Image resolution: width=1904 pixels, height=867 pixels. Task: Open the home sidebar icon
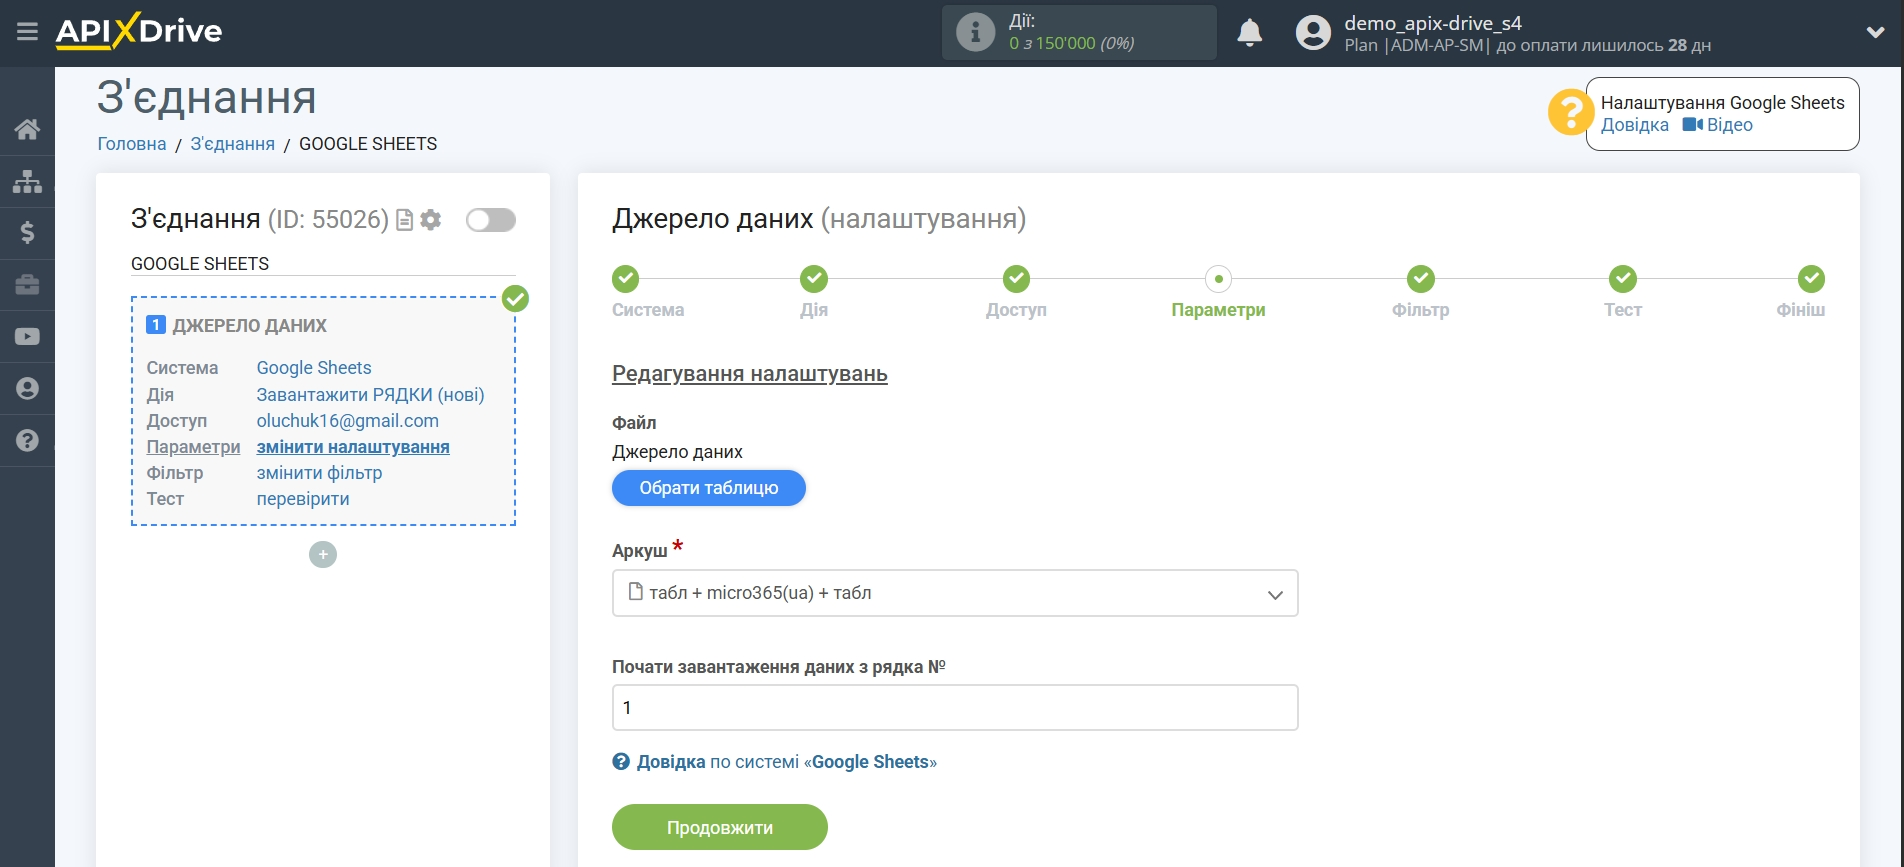(27, 129)
